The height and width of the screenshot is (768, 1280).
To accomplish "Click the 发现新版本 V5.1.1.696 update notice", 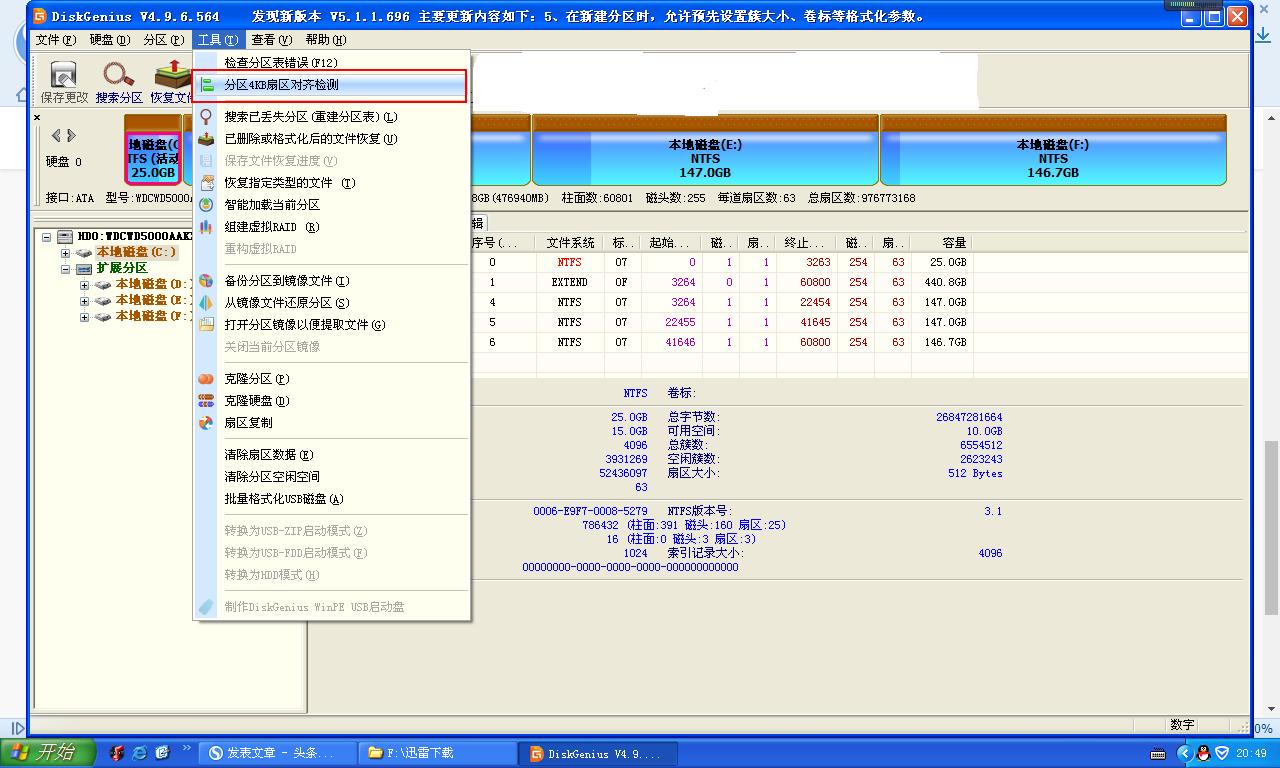I will pos(320,15).
